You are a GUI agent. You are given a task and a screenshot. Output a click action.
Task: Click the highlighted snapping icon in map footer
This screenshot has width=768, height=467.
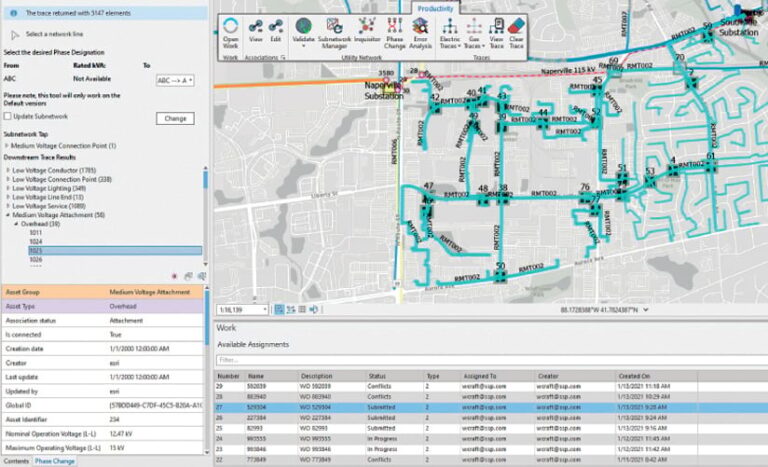coord(279,309)
